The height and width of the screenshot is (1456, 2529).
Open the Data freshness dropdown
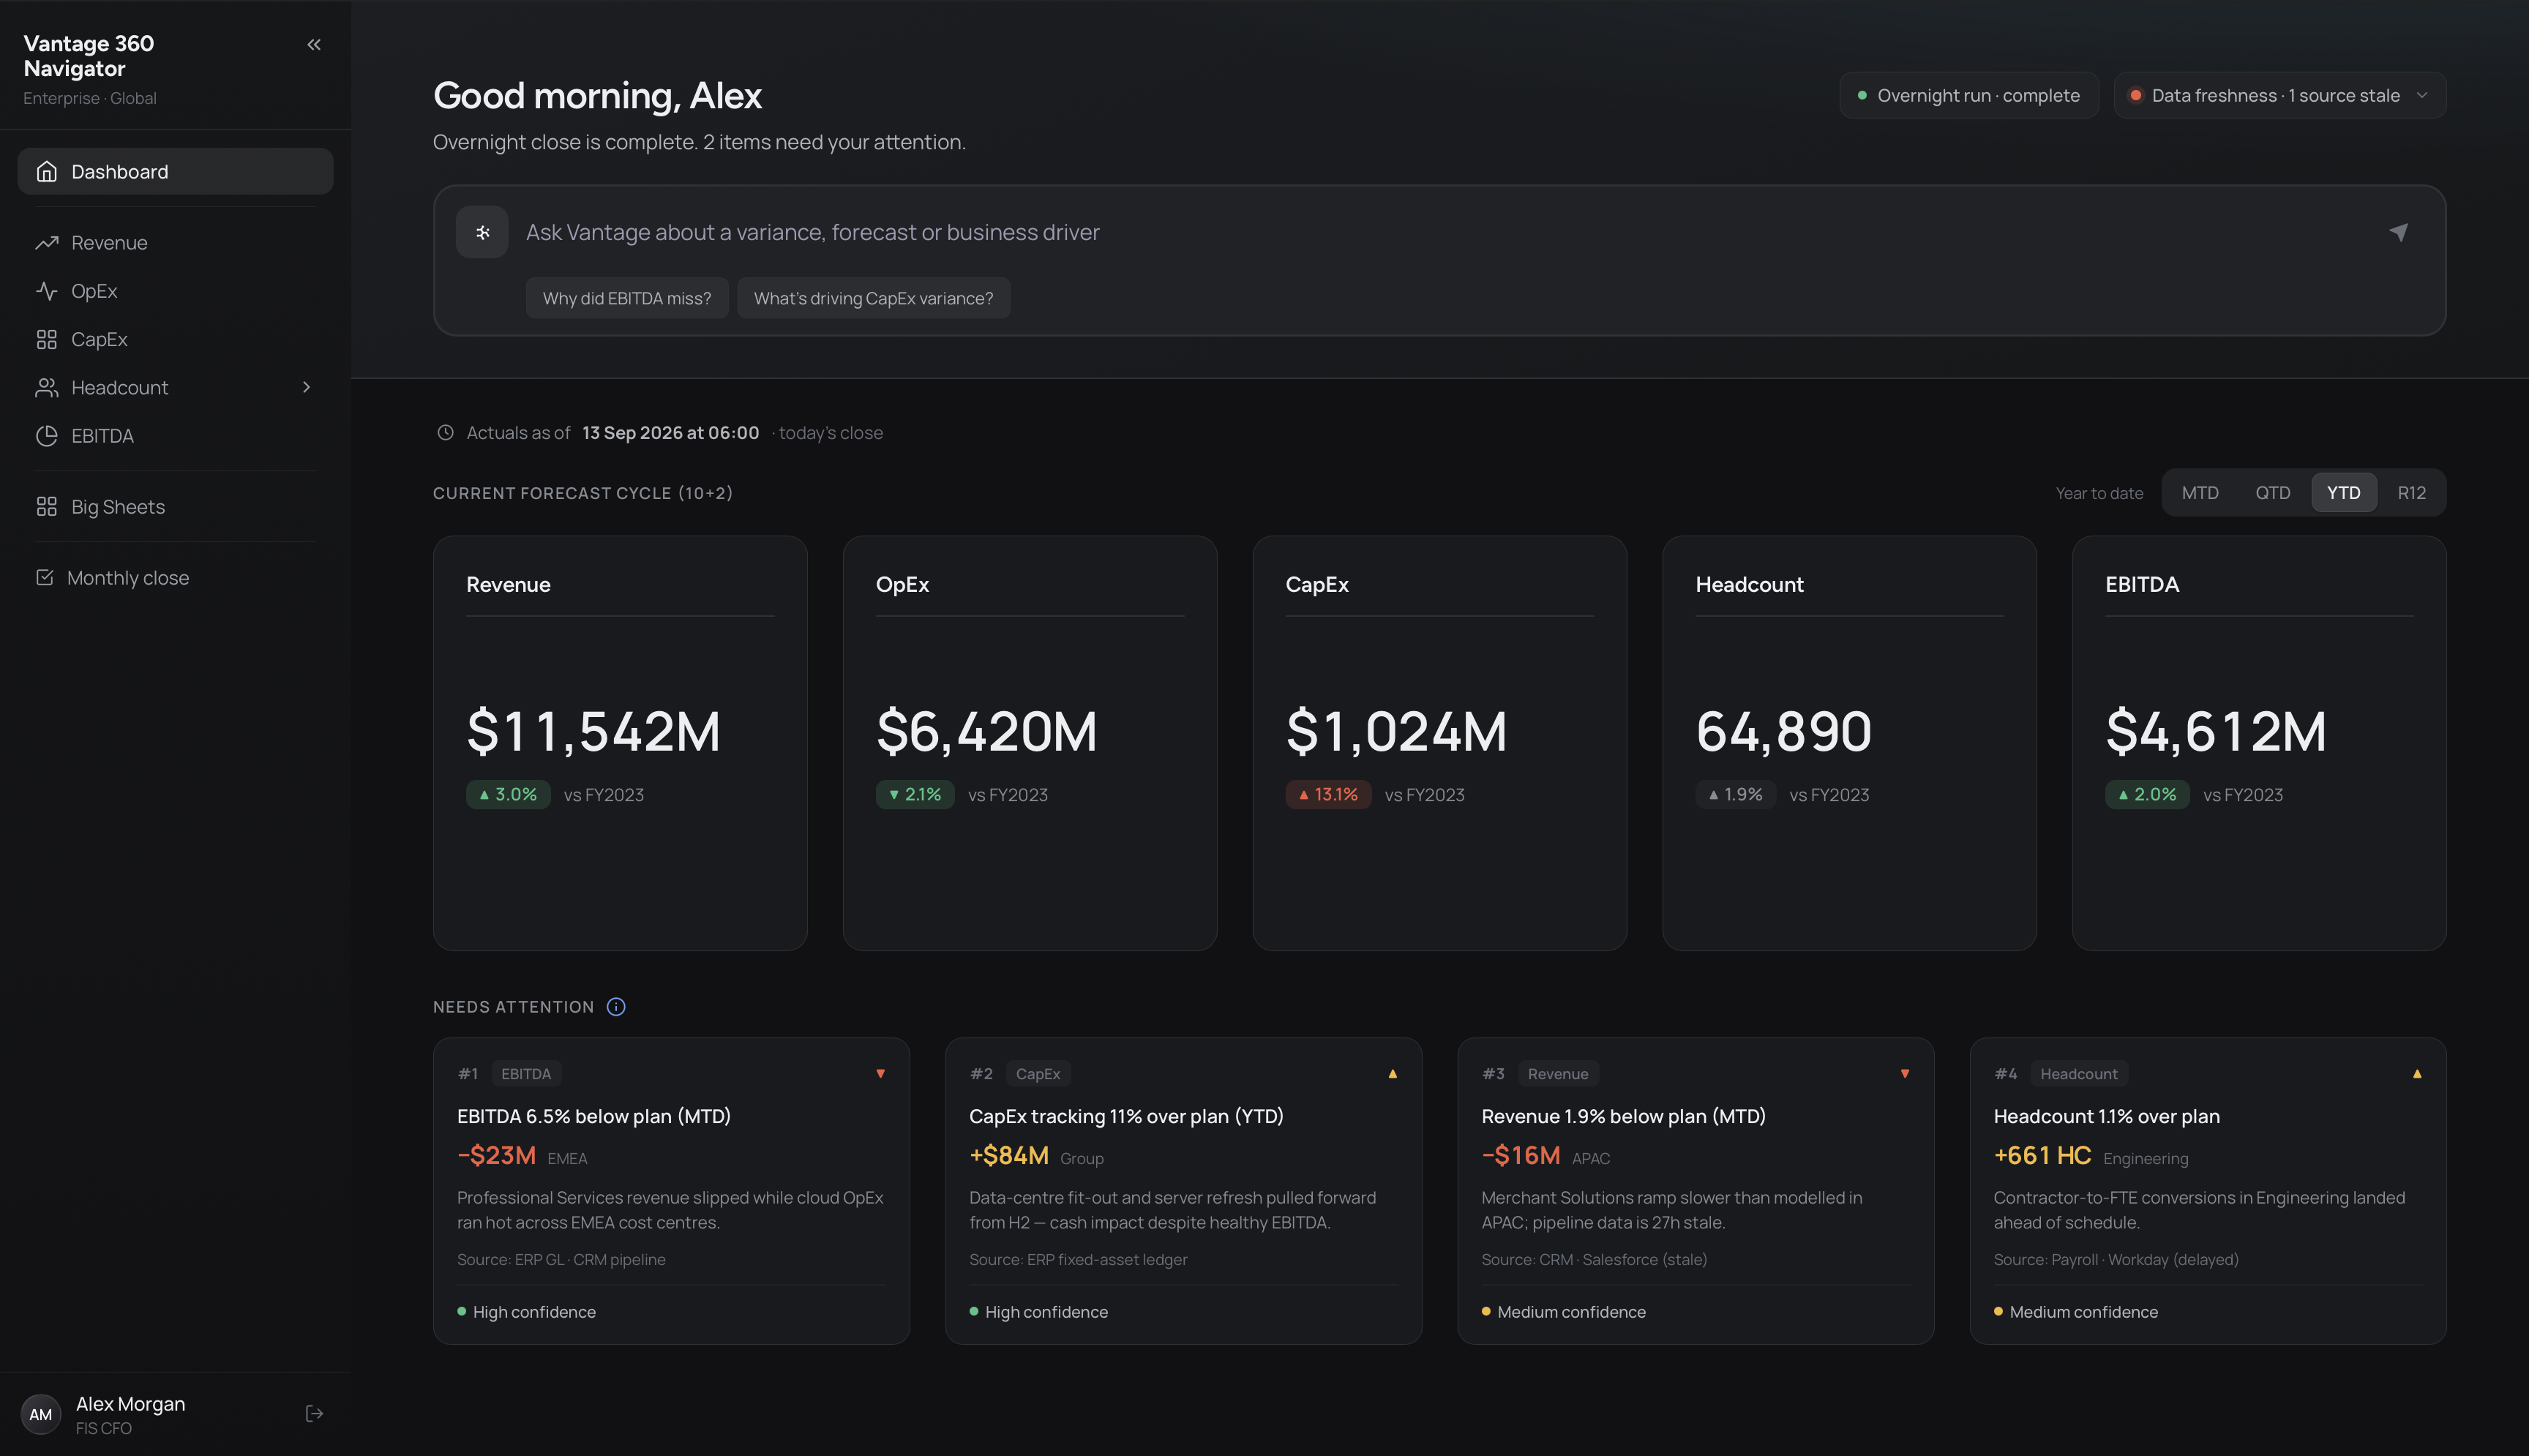tap(2280, 95)
